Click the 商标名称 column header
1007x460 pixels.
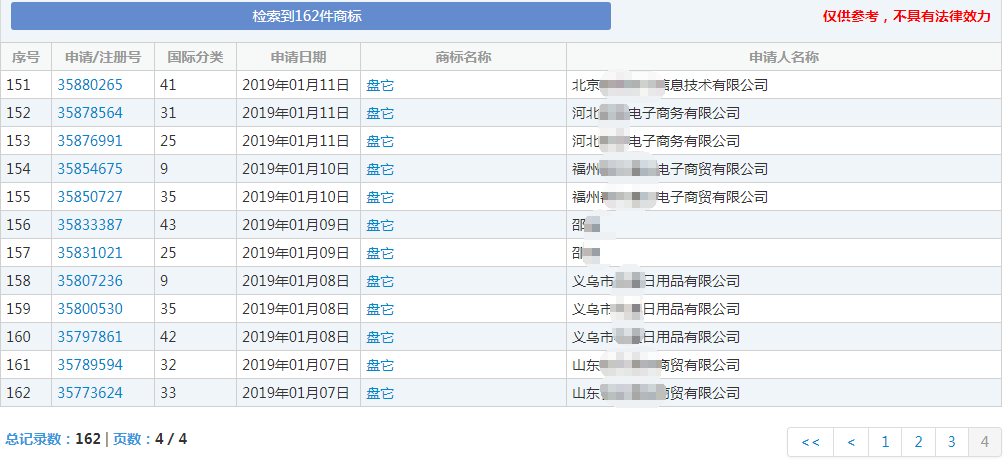pos(463,57)
